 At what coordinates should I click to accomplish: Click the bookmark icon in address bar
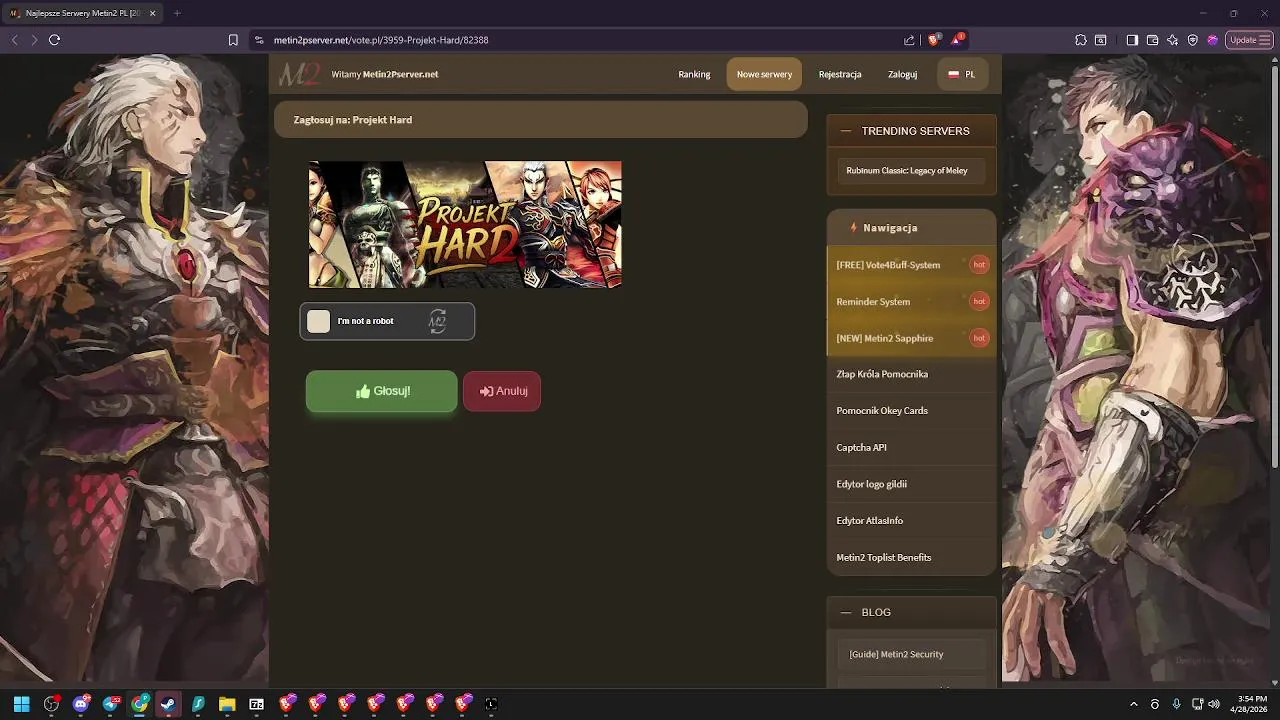click(233, 40)
